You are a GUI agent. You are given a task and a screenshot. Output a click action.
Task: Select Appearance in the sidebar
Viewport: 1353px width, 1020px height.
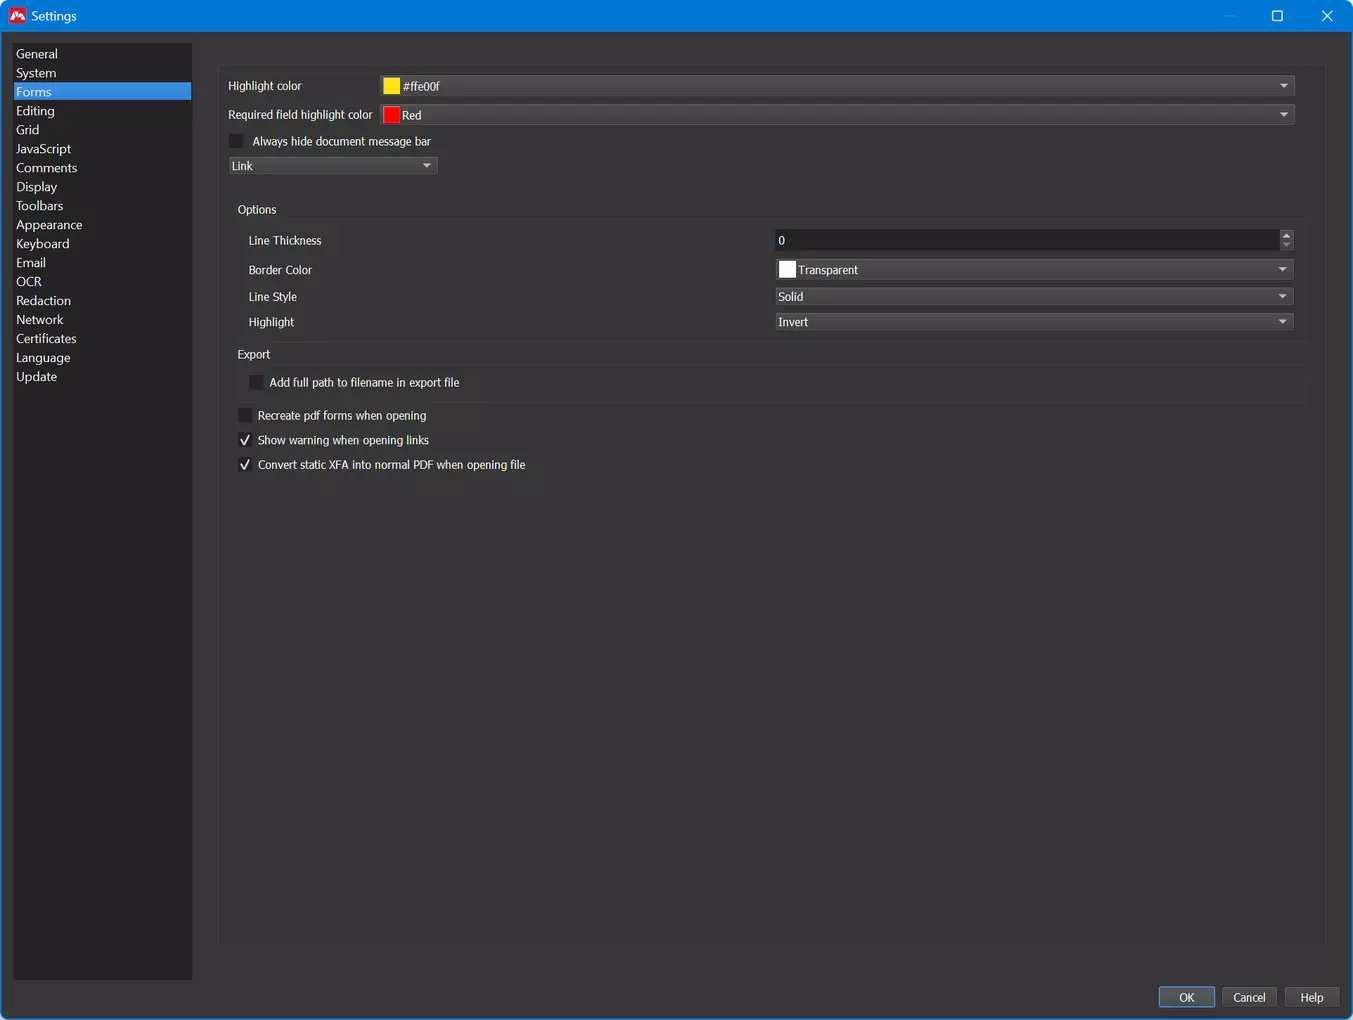[x=49, y=225]
